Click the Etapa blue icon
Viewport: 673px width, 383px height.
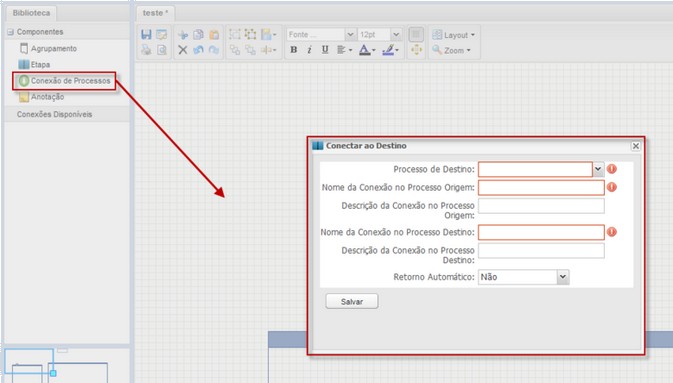24,64
